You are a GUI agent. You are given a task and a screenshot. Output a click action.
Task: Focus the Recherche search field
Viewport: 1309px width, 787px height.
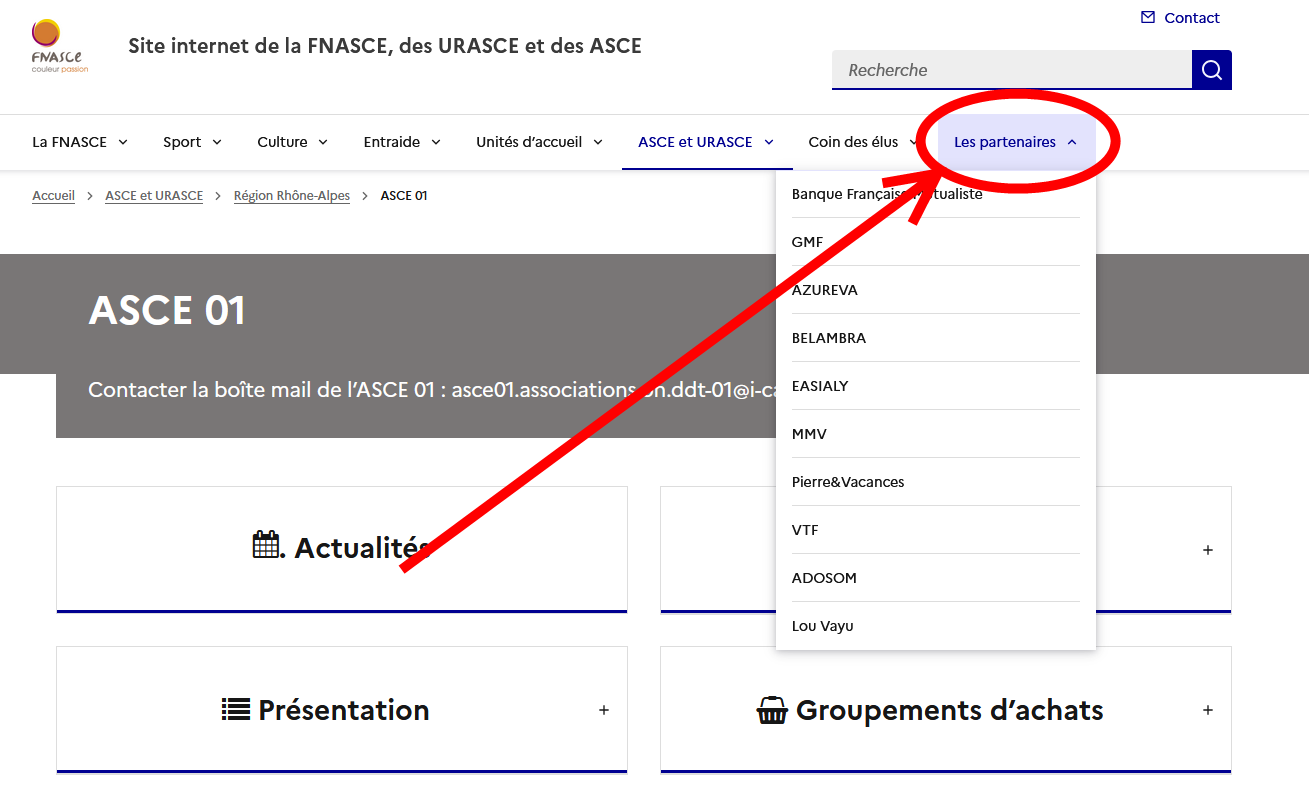pos(1012,70)
